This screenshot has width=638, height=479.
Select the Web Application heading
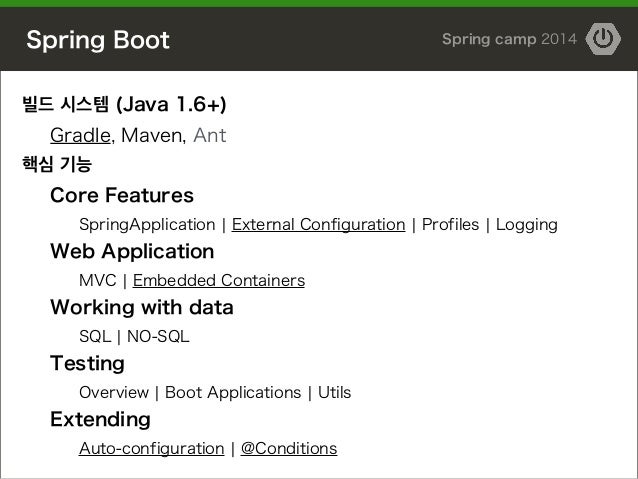(132, 250)
